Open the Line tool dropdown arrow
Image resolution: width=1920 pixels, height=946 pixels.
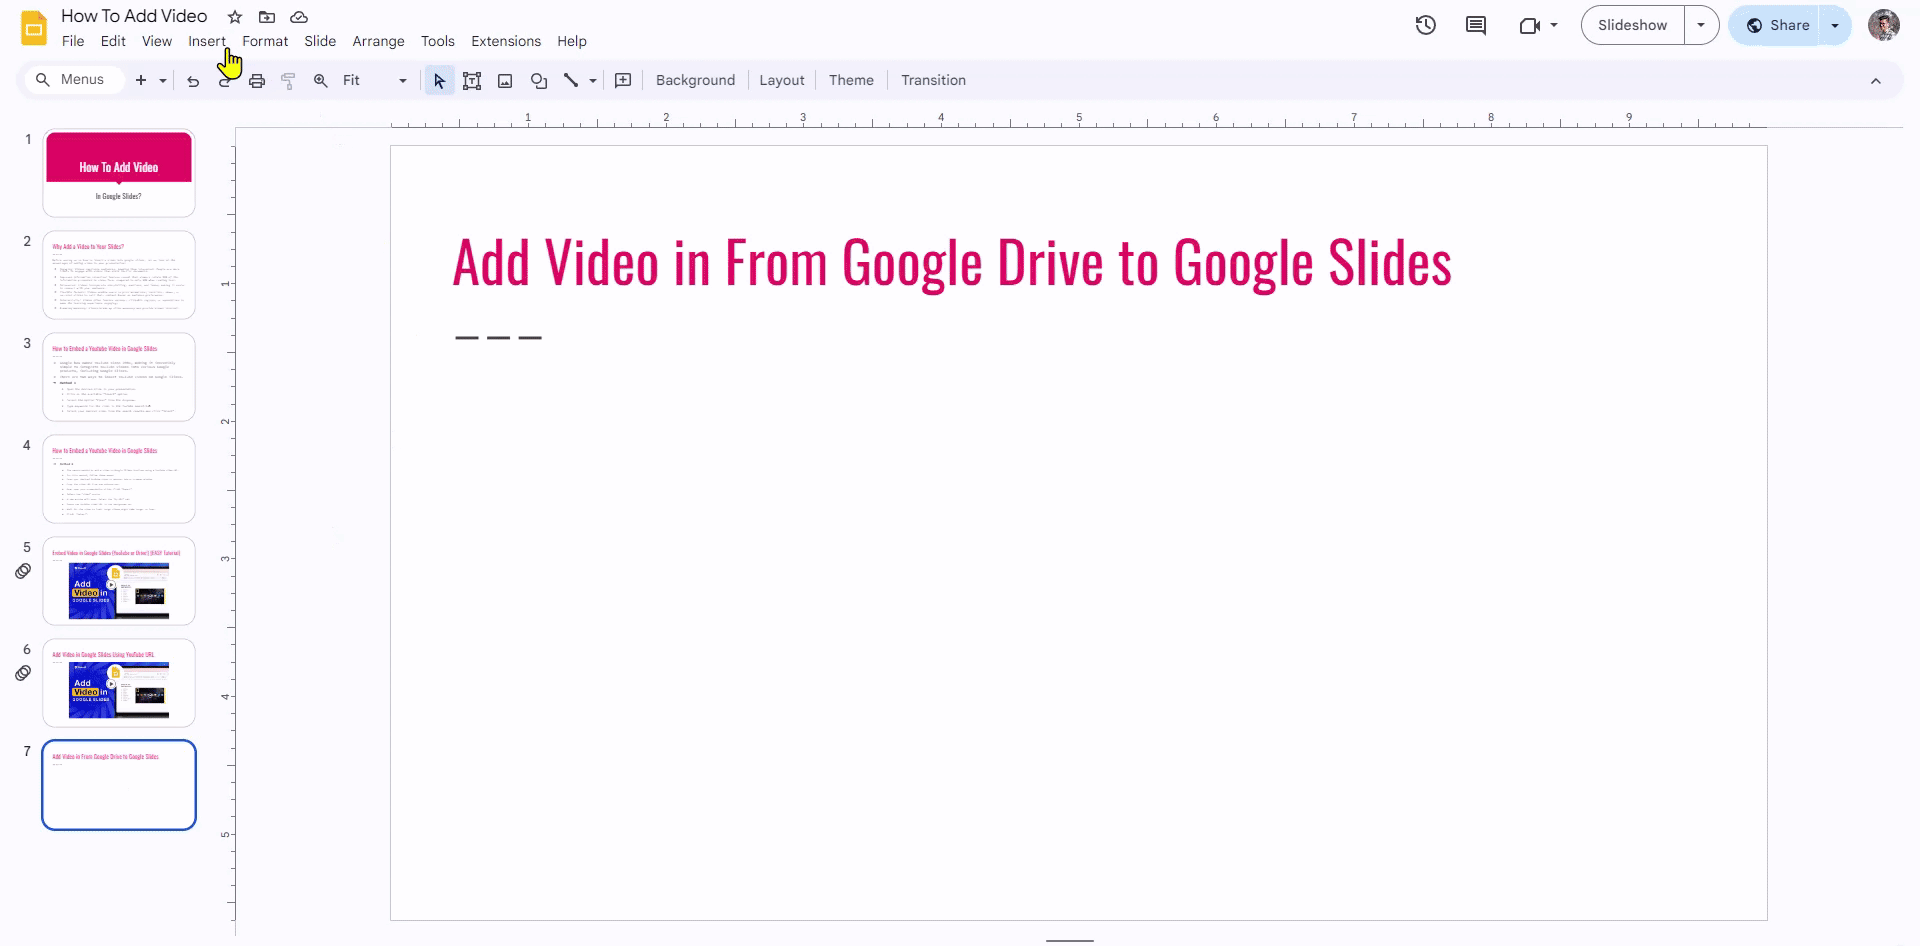[x=592, y=80]
